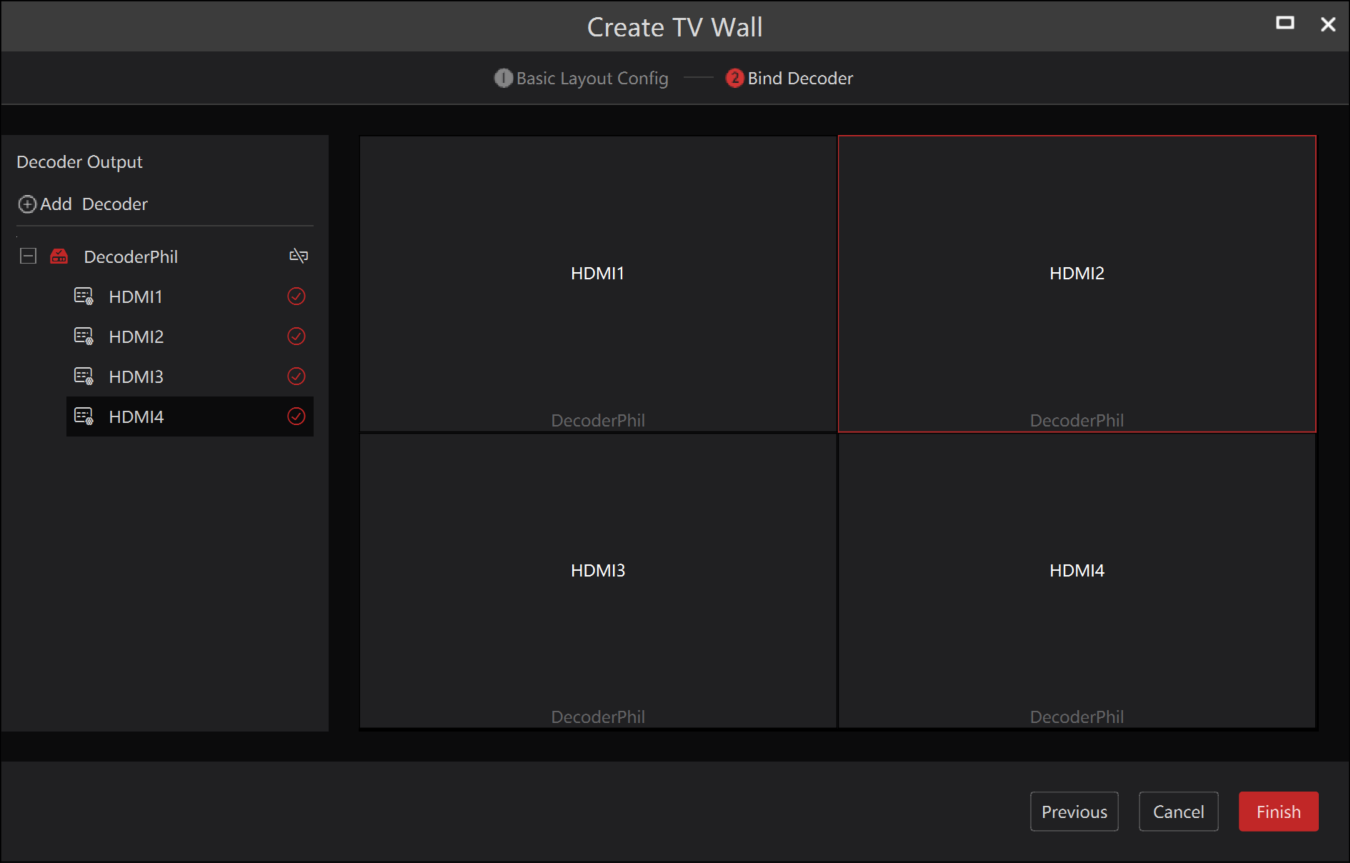This screenshot has height=863, width=1350.
Task: Click DecoderPhil label under HDMI3 tile
Action: point(598,717)
